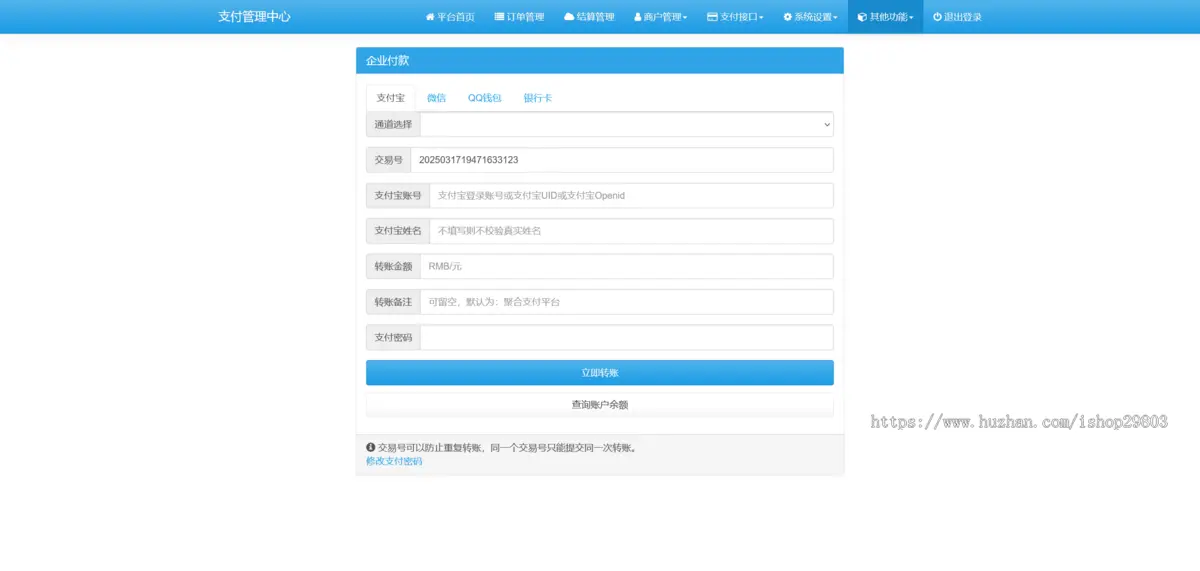
Task: Open the 修改支付密码 link
Action: pyautogui.click(x=394, y=461)
